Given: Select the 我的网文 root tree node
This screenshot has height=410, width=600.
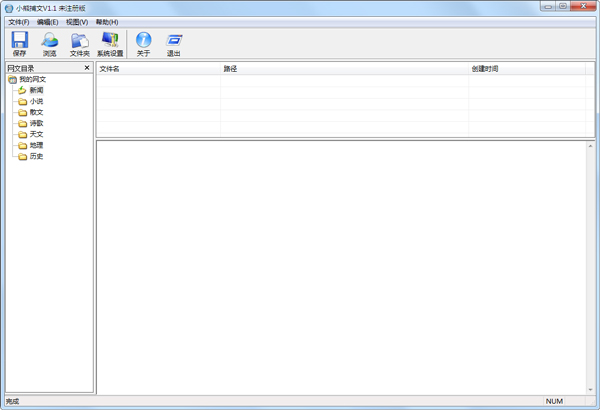Looking at the screenshot, I should [x=33, y=79].
